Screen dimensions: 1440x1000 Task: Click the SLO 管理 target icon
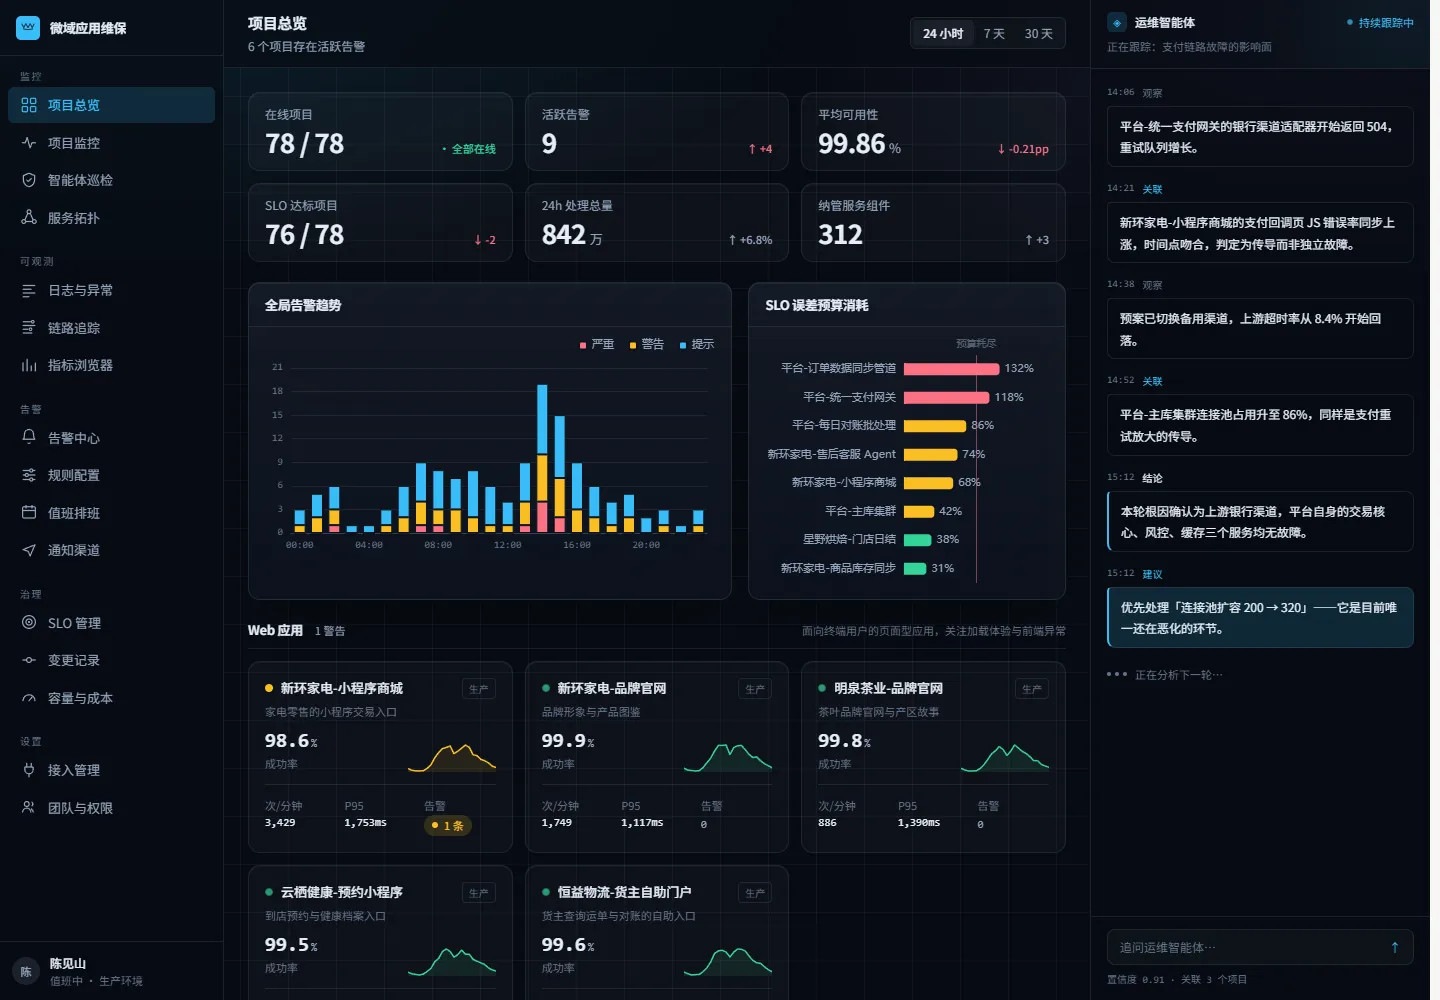click(x=29, y=622)
